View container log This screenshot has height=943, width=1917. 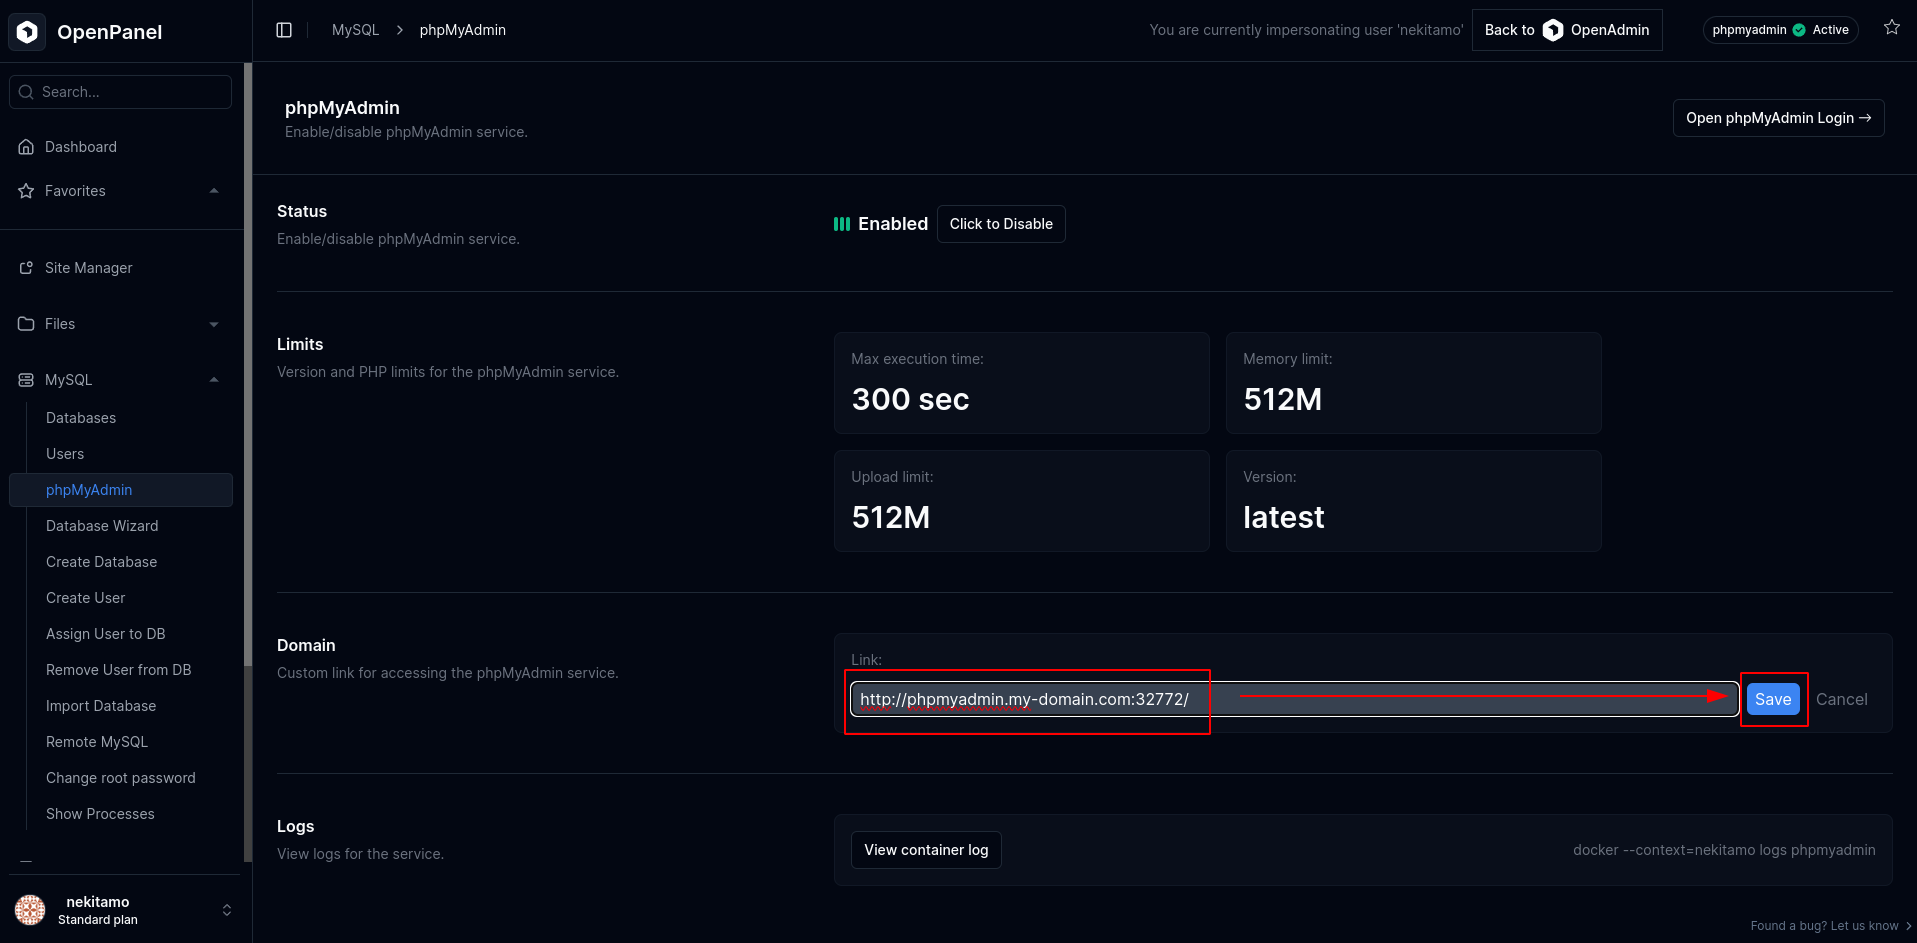926,850
